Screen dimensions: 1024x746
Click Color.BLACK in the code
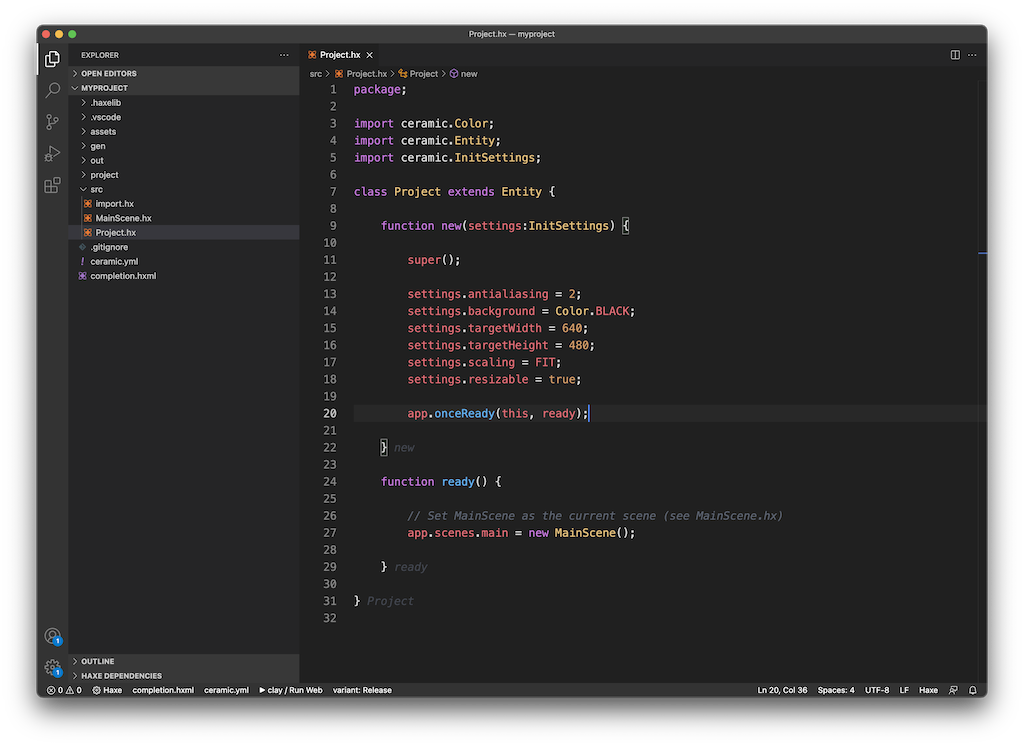(x=594, y=311)
